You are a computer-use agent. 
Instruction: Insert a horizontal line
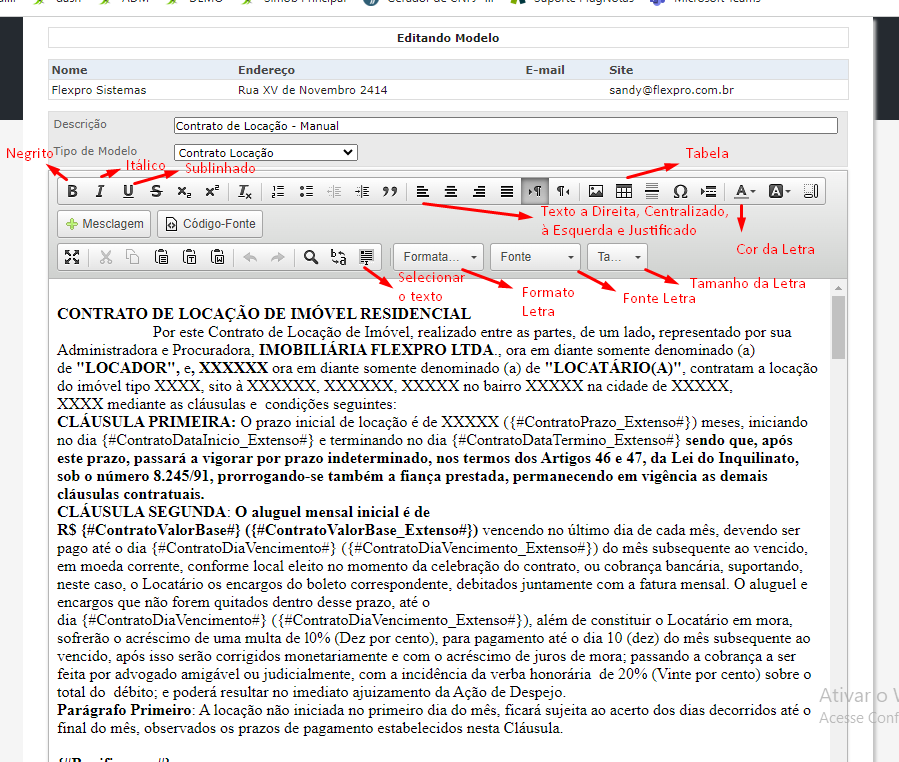click(652, 192)
